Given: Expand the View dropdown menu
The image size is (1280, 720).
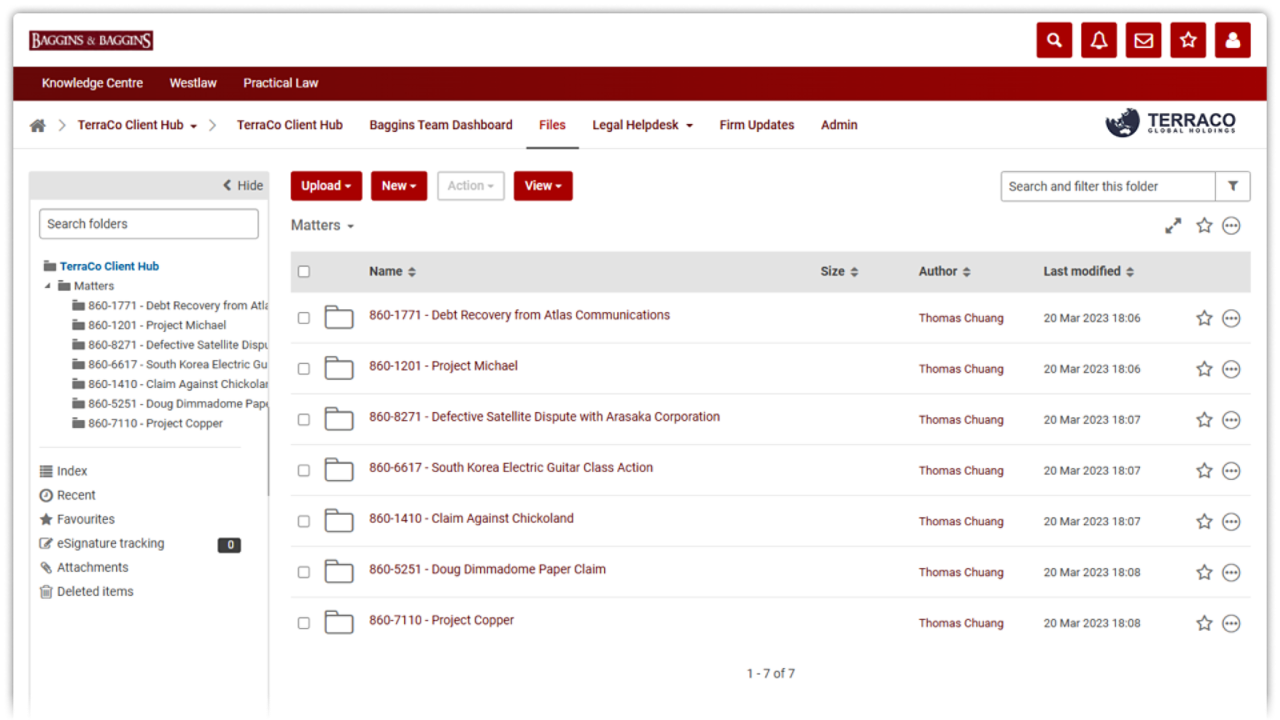Looking at the screenshot, I should pos(542,186).
